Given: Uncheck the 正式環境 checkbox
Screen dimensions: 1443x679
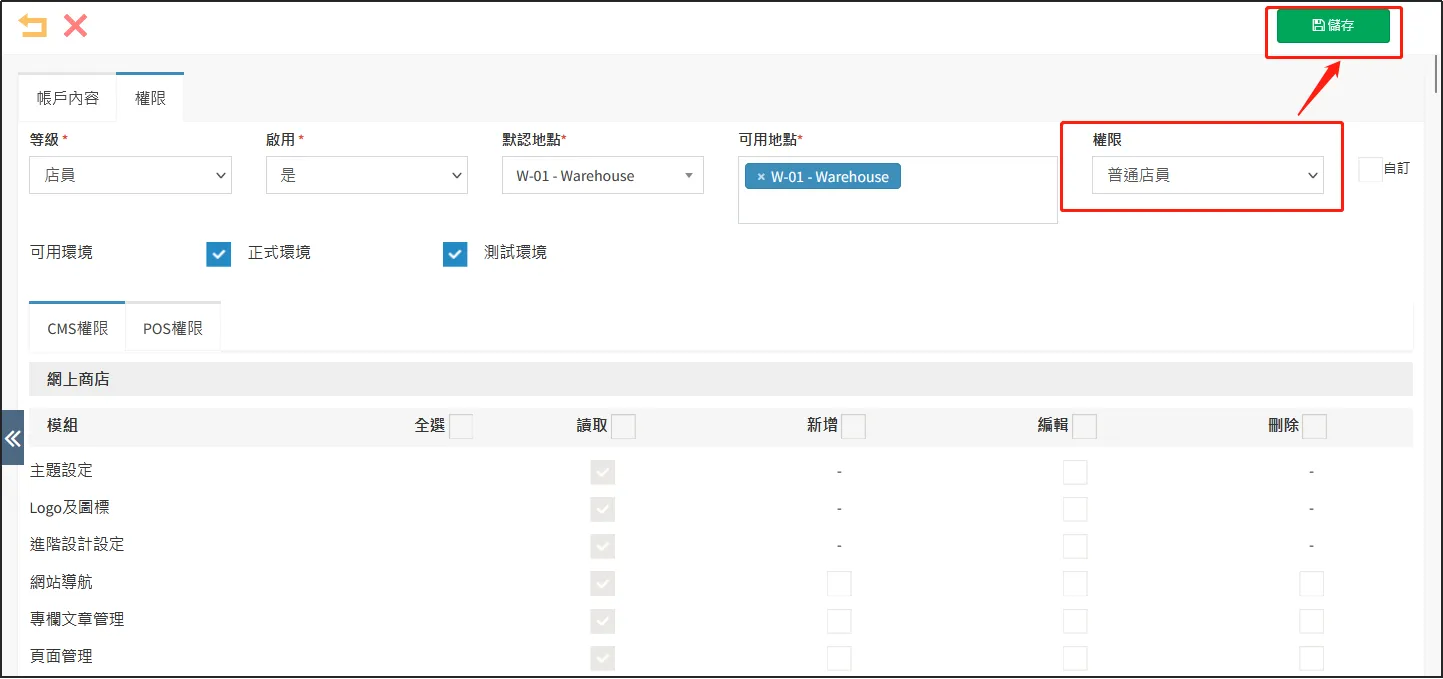Looking at the screenshot, I should coord(218,253).
